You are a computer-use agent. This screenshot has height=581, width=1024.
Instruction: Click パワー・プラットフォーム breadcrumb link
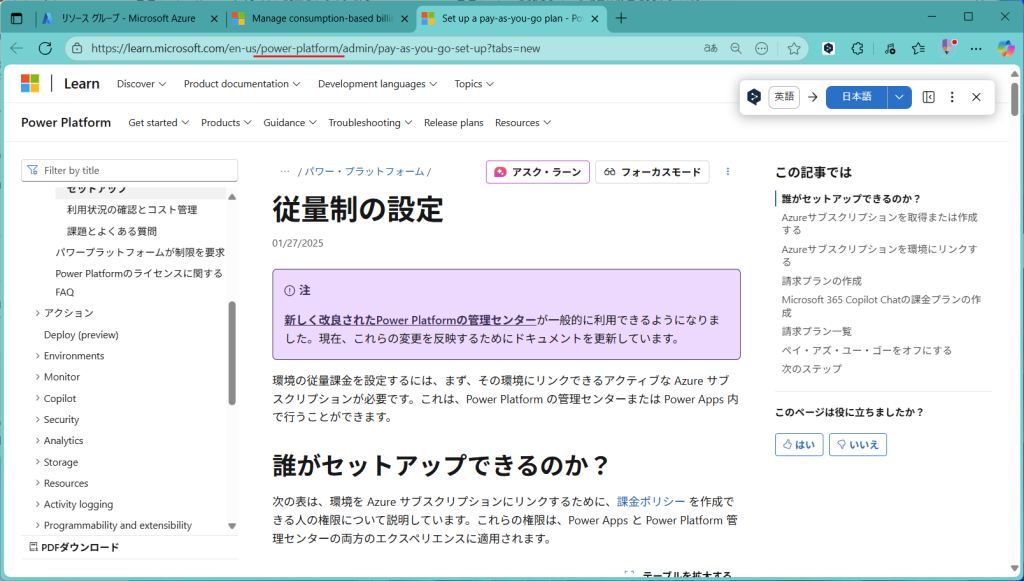pos(364,172)
